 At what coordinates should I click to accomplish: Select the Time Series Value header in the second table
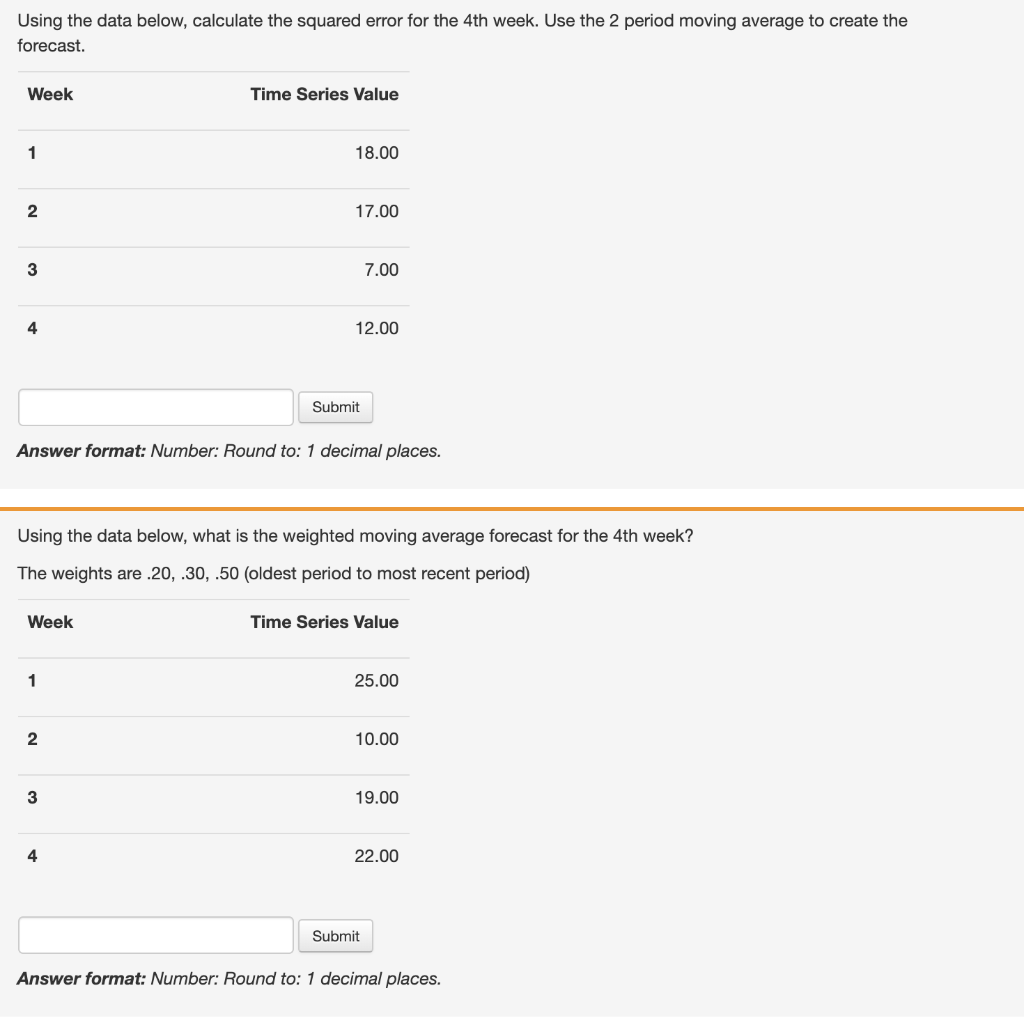324,622
